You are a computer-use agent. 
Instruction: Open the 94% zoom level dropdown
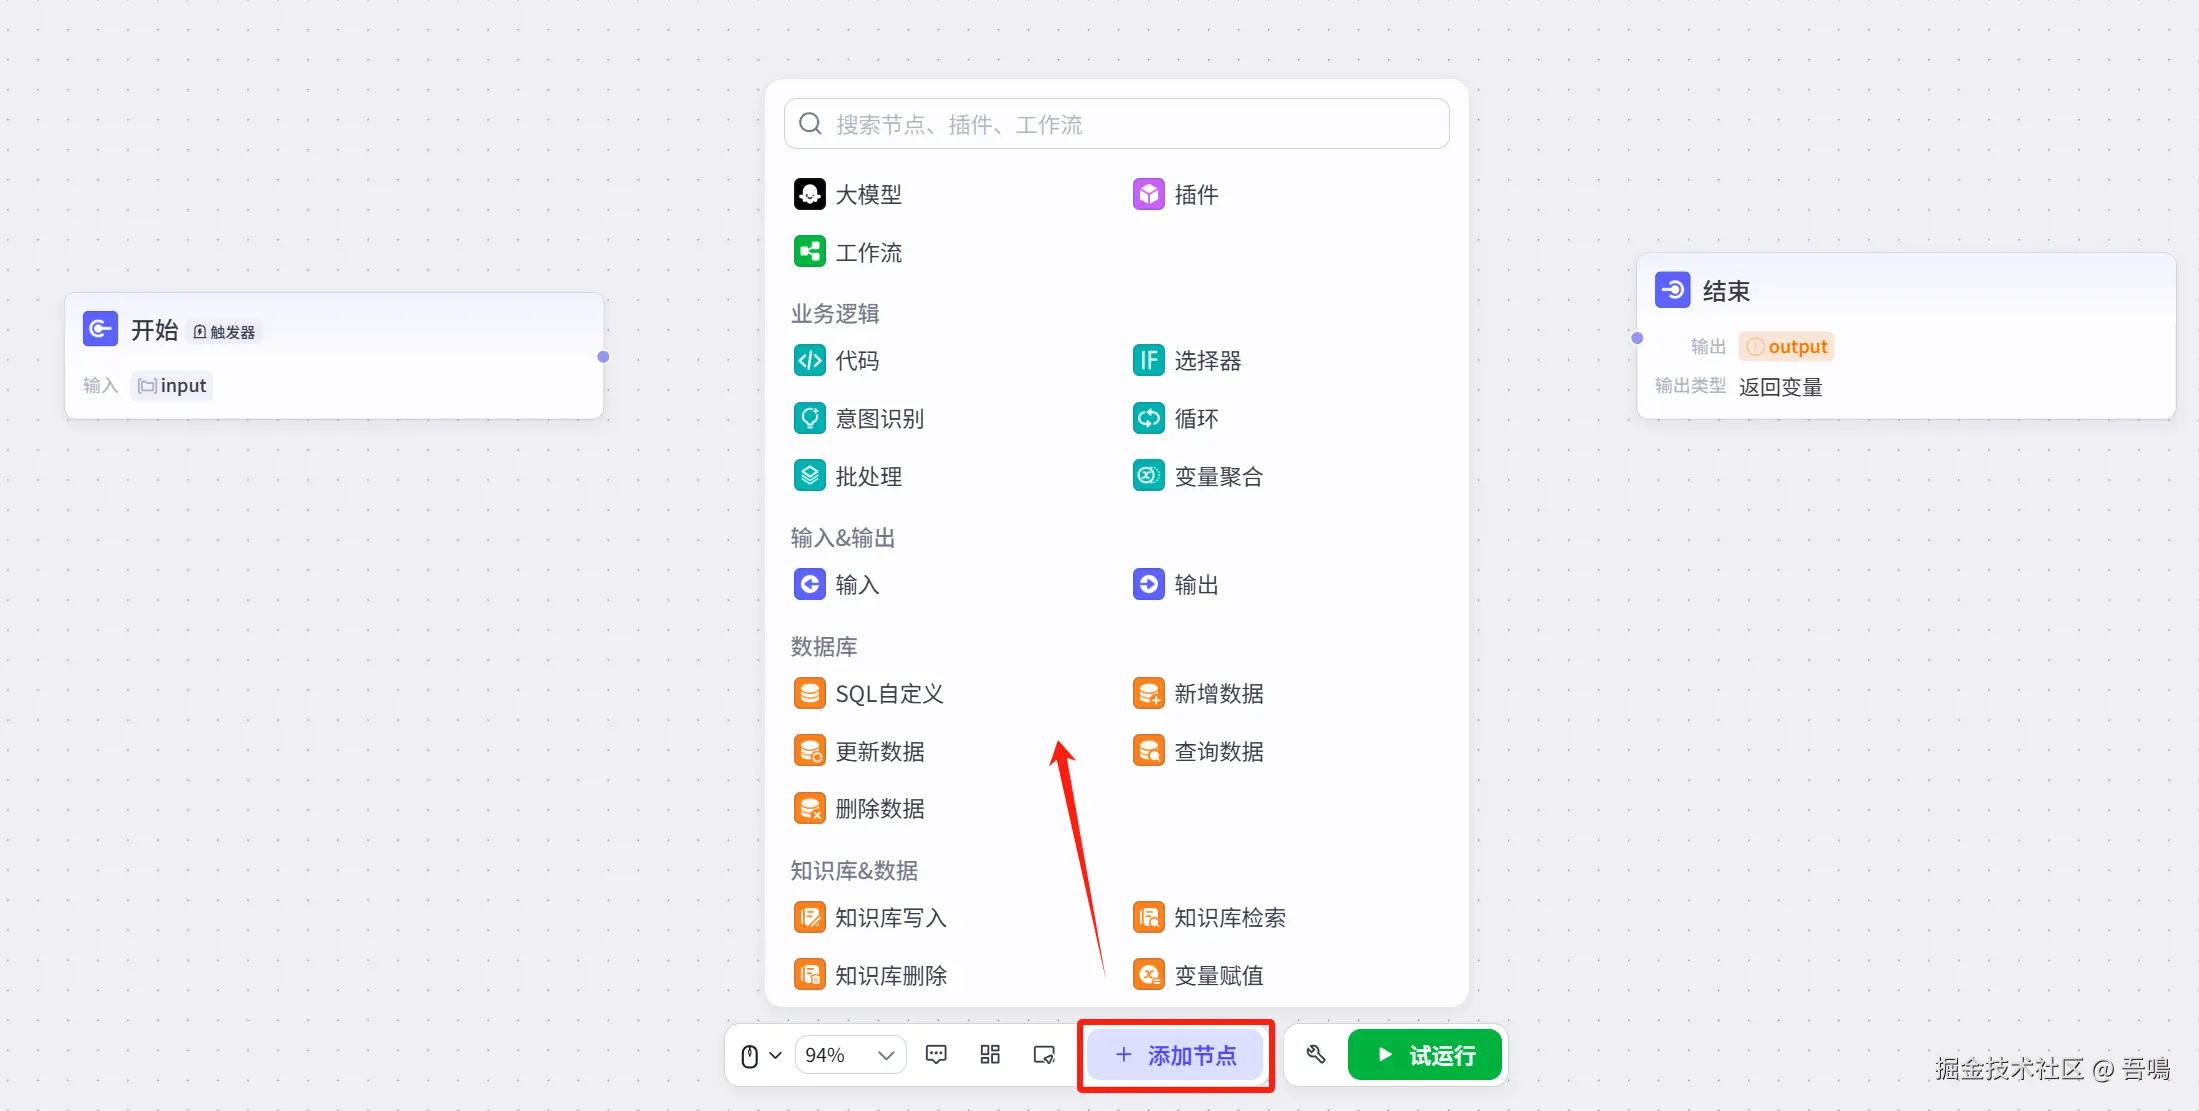tap(850, 1055)
